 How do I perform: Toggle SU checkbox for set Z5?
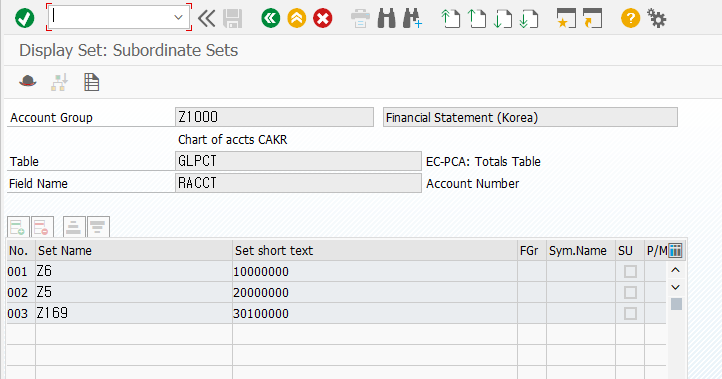[630, 292]
